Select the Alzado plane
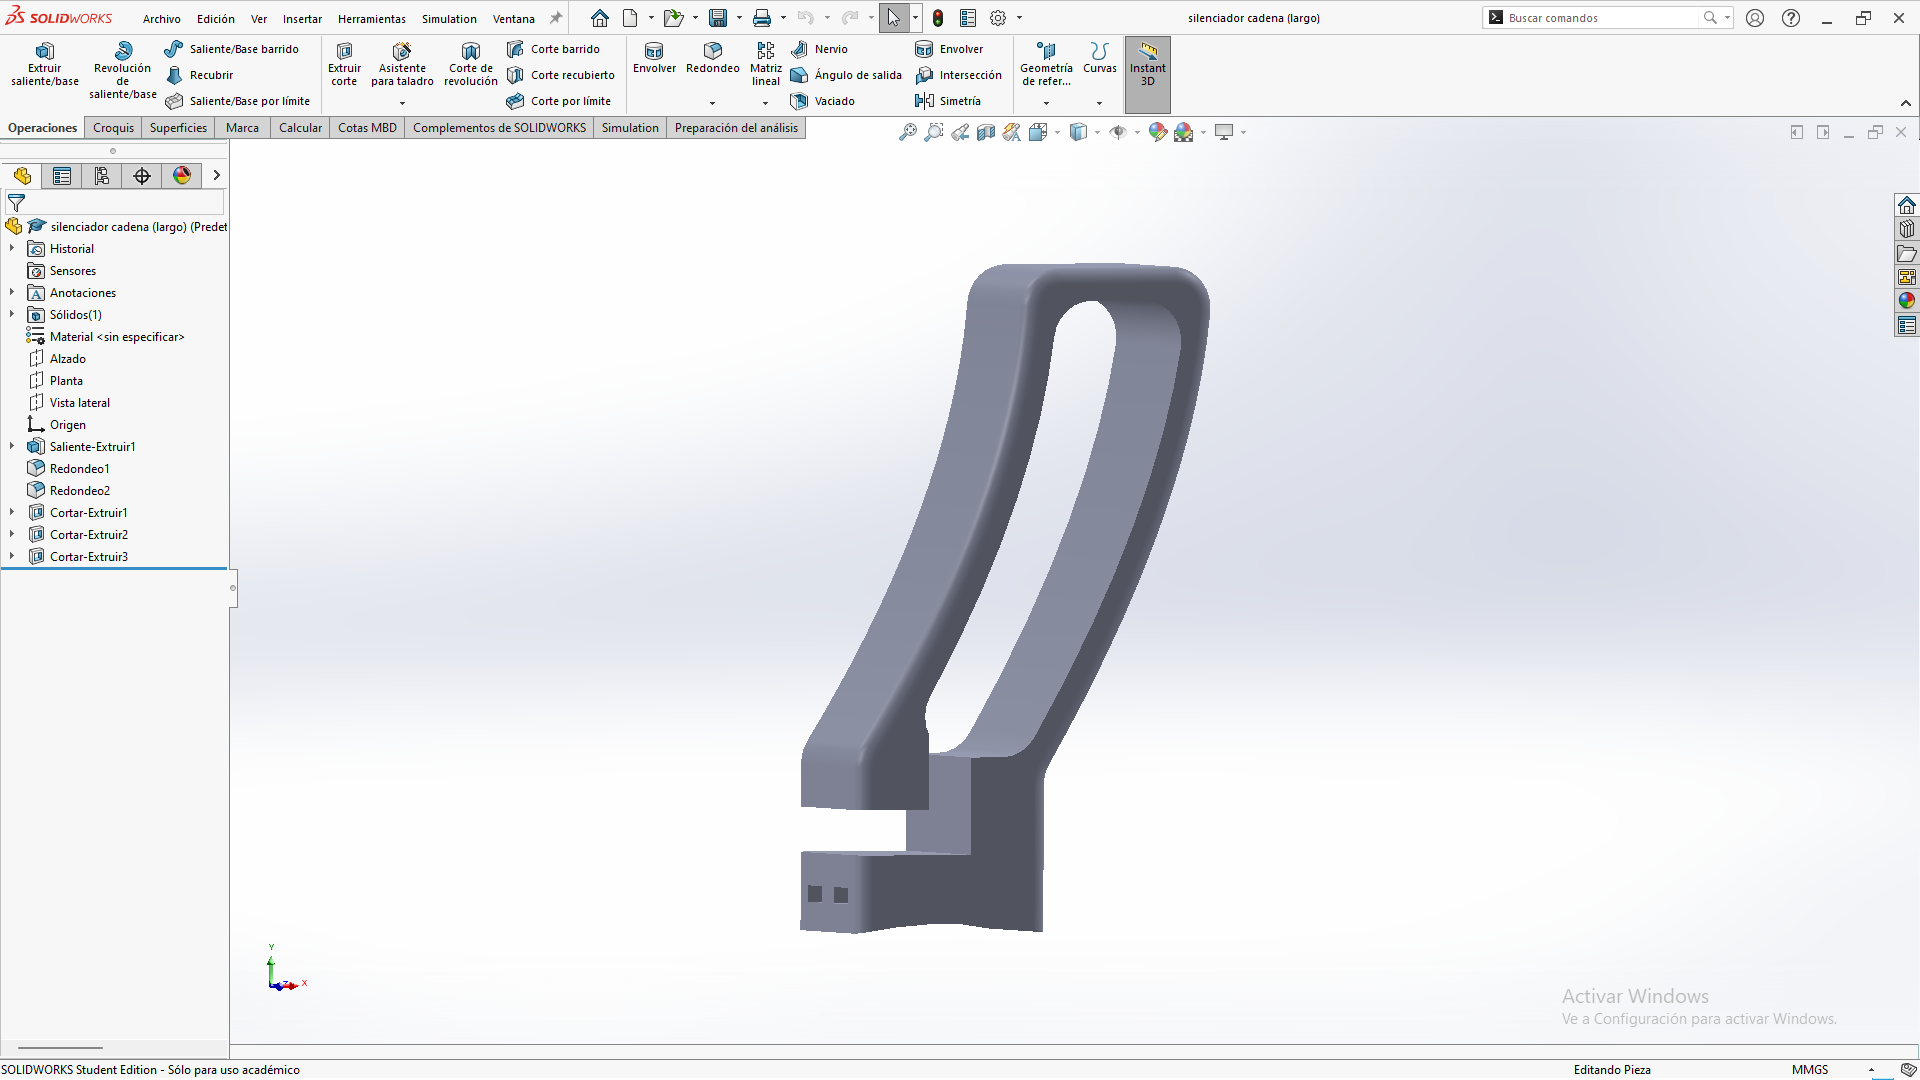Viewport: 1920px width, 1080px height. tap(67, 359)
